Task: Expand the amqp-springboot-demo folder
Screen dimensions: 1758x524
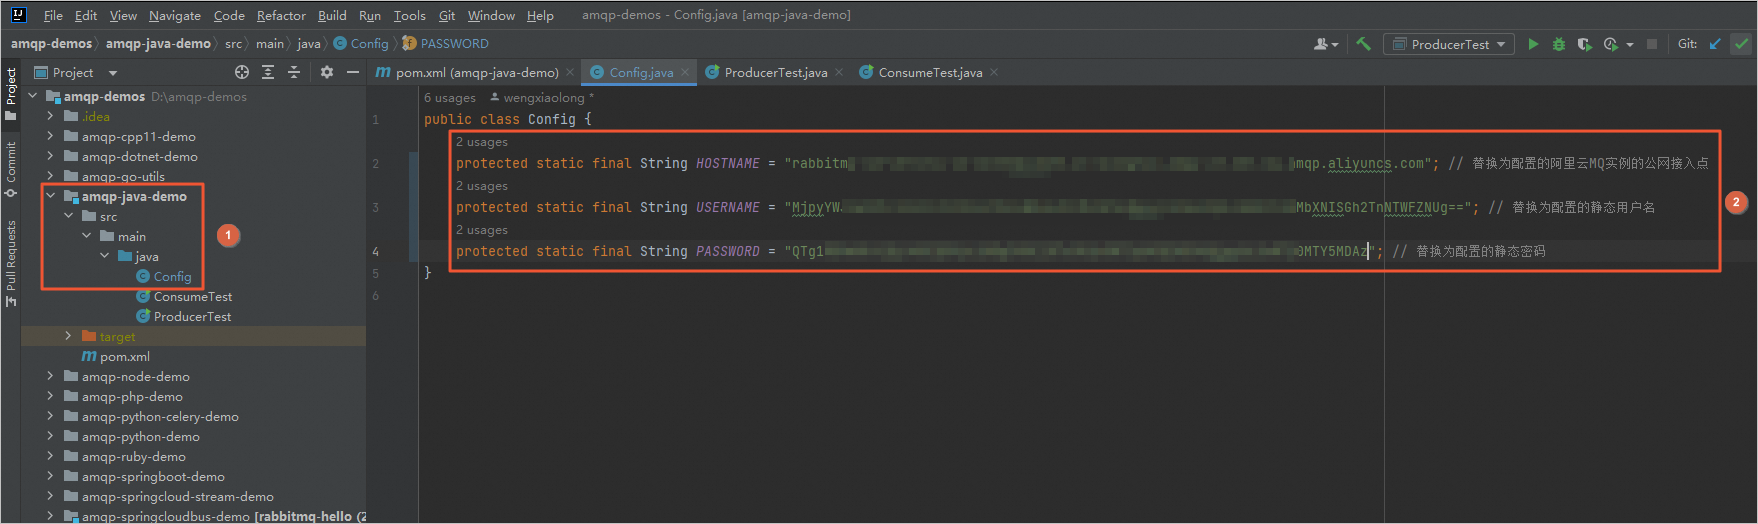Action: (x=51, y=476)
